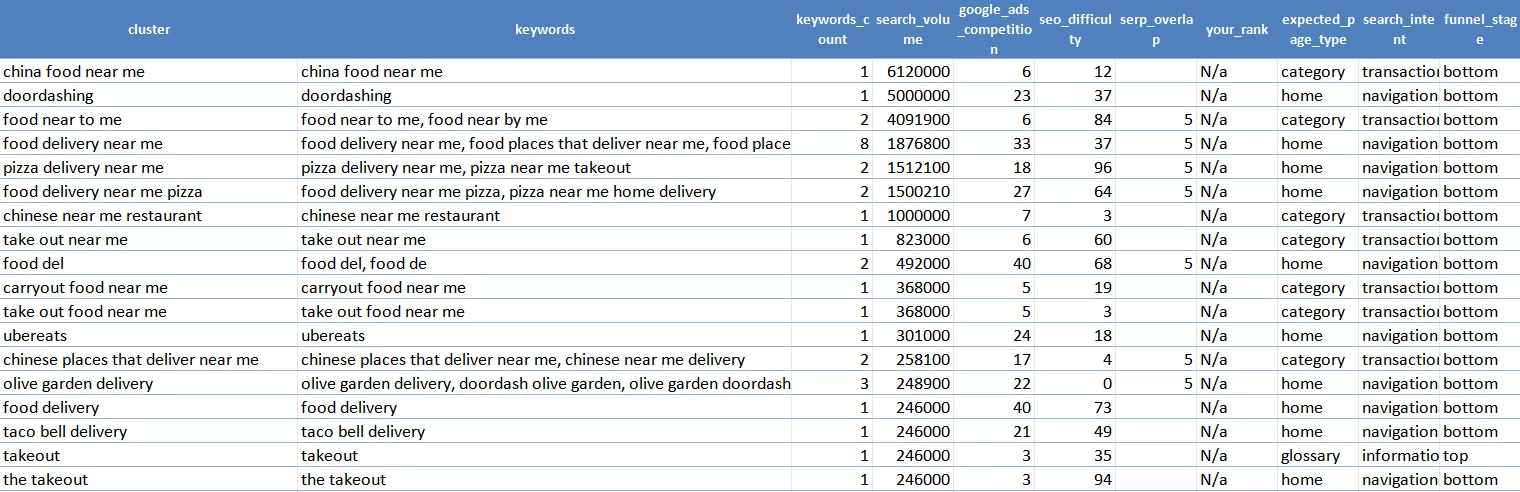Select cluster cell 'doordashing'
Screen dimensions: 1520x492
click(x=149, y=95)
